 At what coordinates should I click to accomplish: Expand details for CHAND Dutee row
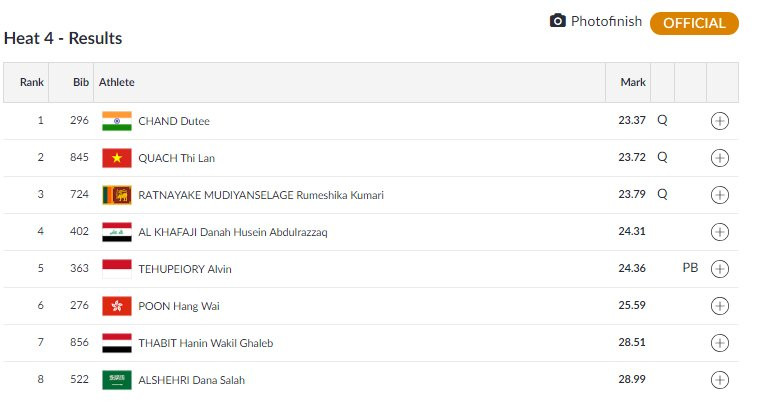(x=720, y=121)
